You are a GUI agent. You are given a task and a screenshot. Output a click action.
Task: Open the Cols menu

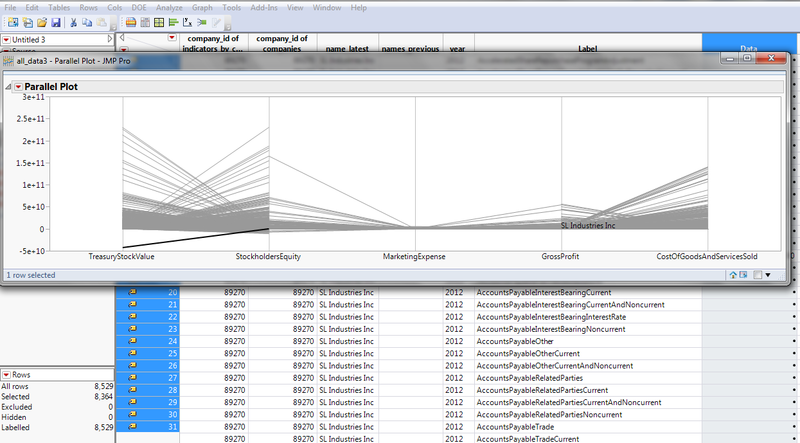pyautogui.click(x=115, y=8)
